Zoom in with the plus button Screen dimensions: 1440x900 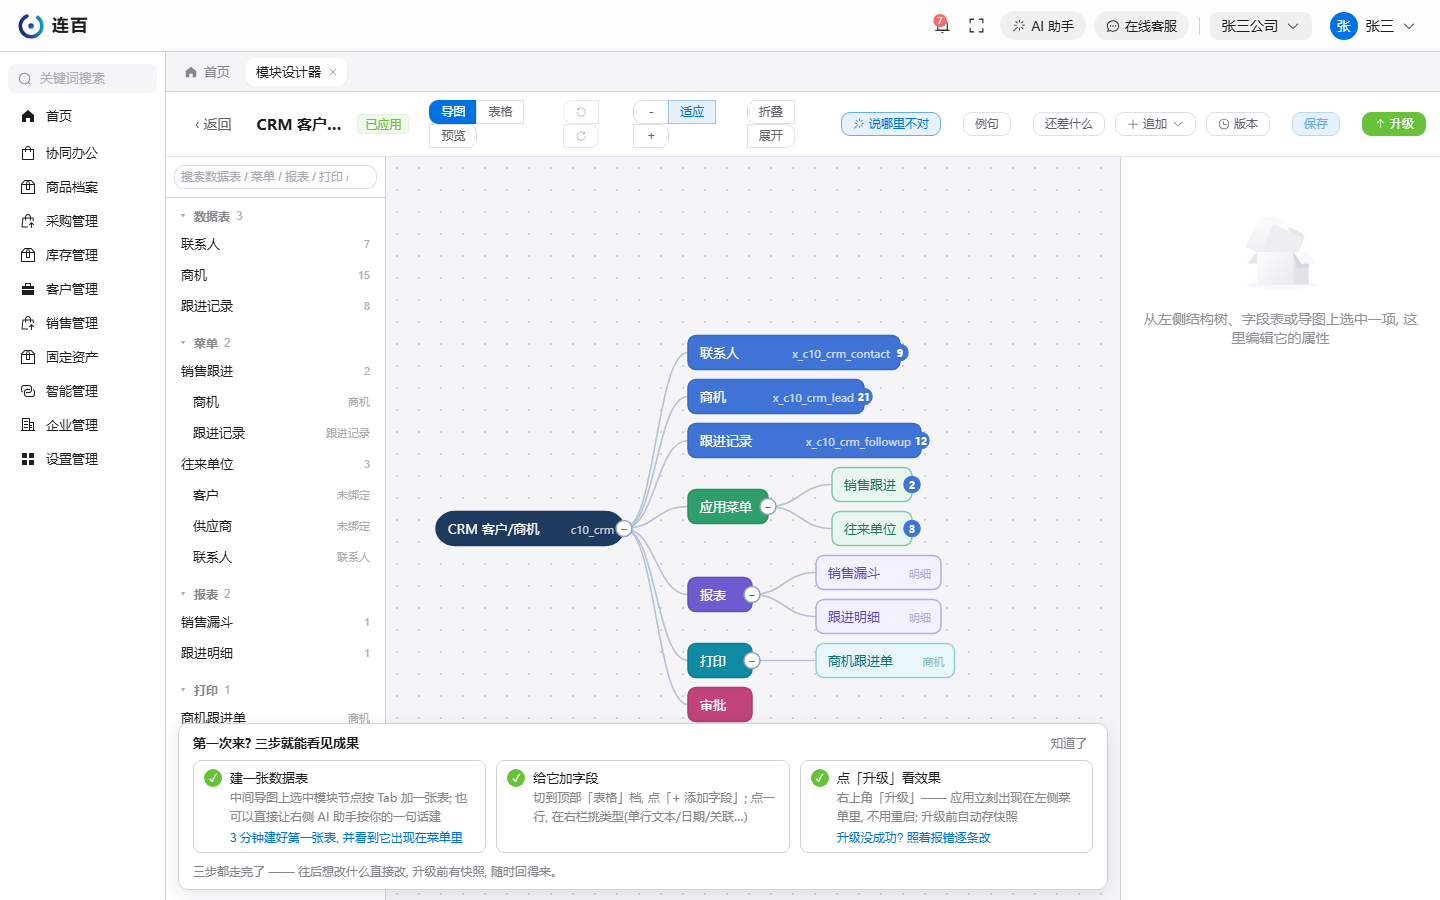(x=651, y=136)
